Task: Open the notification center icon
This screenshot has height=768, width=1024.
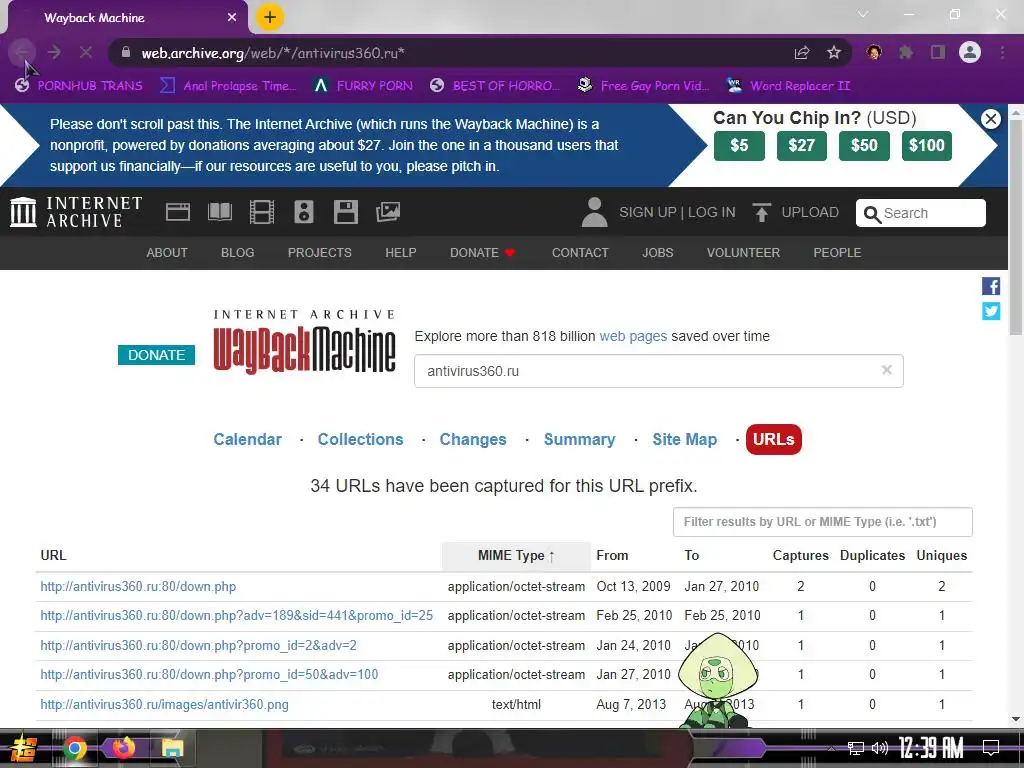Action: tap(991, 748)
